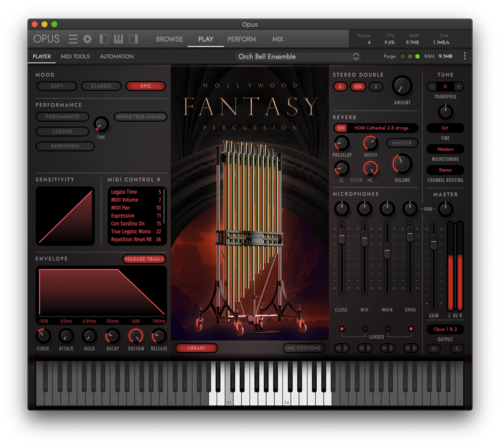
Task: Toggle the Repetition performance button
Action: click(65, 146)
